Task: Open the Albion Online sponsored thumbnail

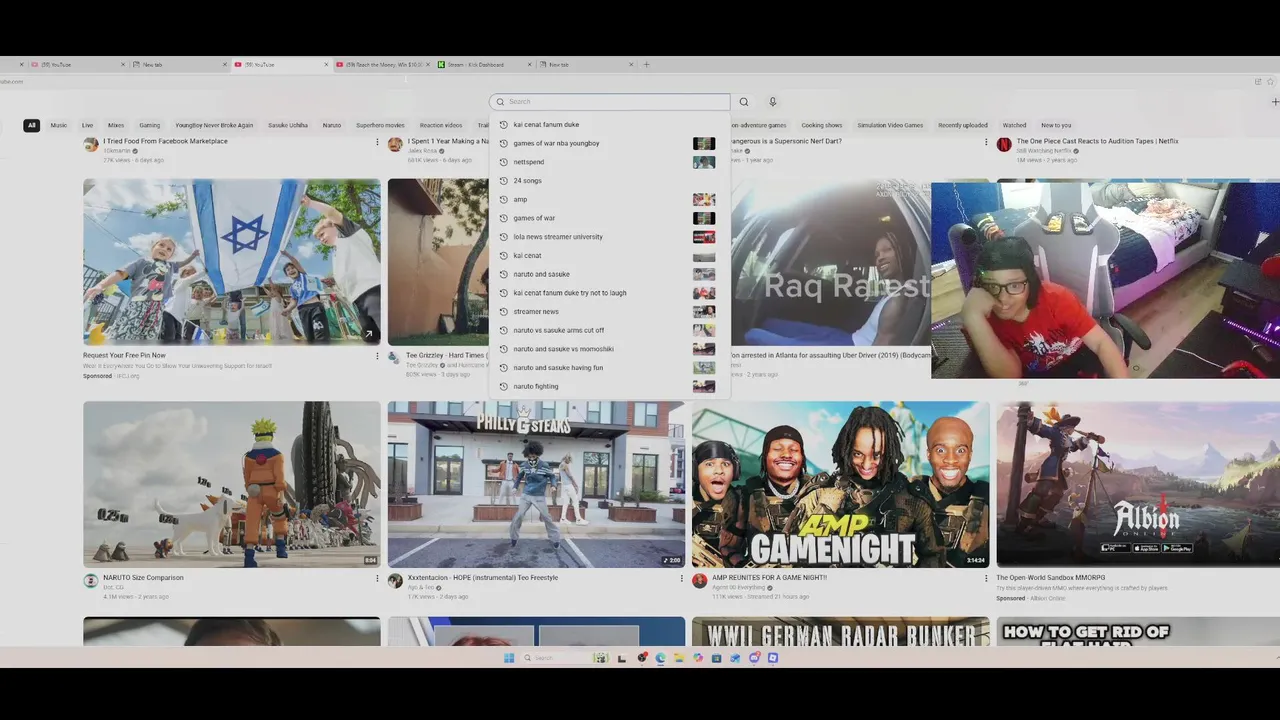Action: click(1138, 485)
